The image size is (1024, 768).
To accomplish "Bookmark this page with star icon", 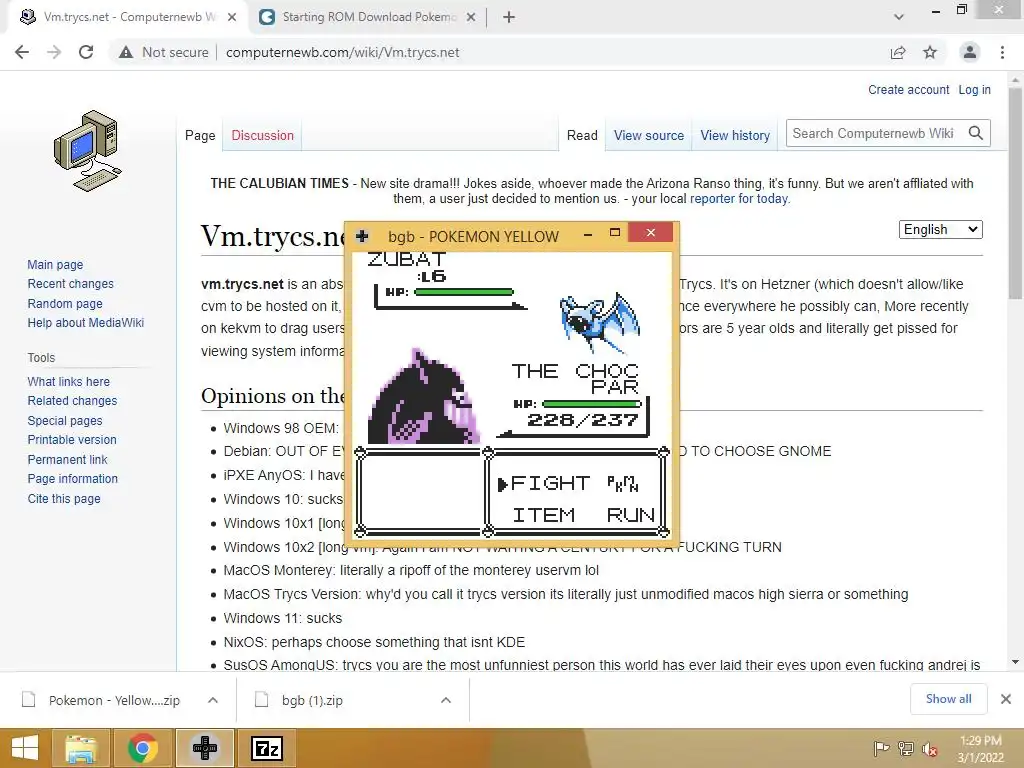I will click(x=930, y=52).
